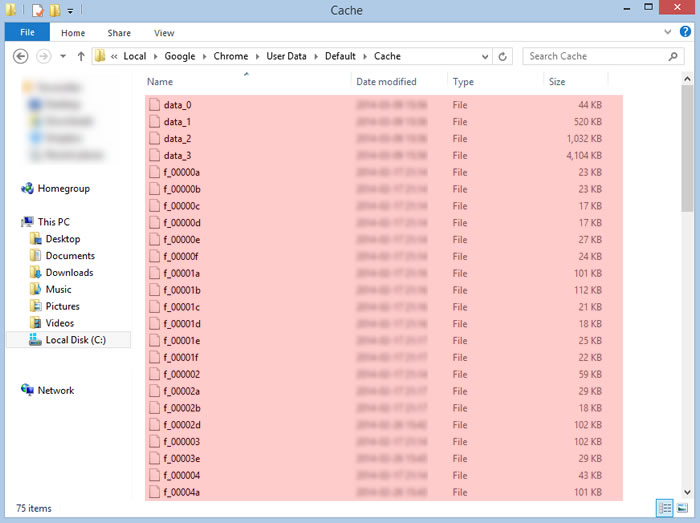
Task: Click the vertical scrollbar up arrow
Action: pyautogui.click(x=687, y=79)
